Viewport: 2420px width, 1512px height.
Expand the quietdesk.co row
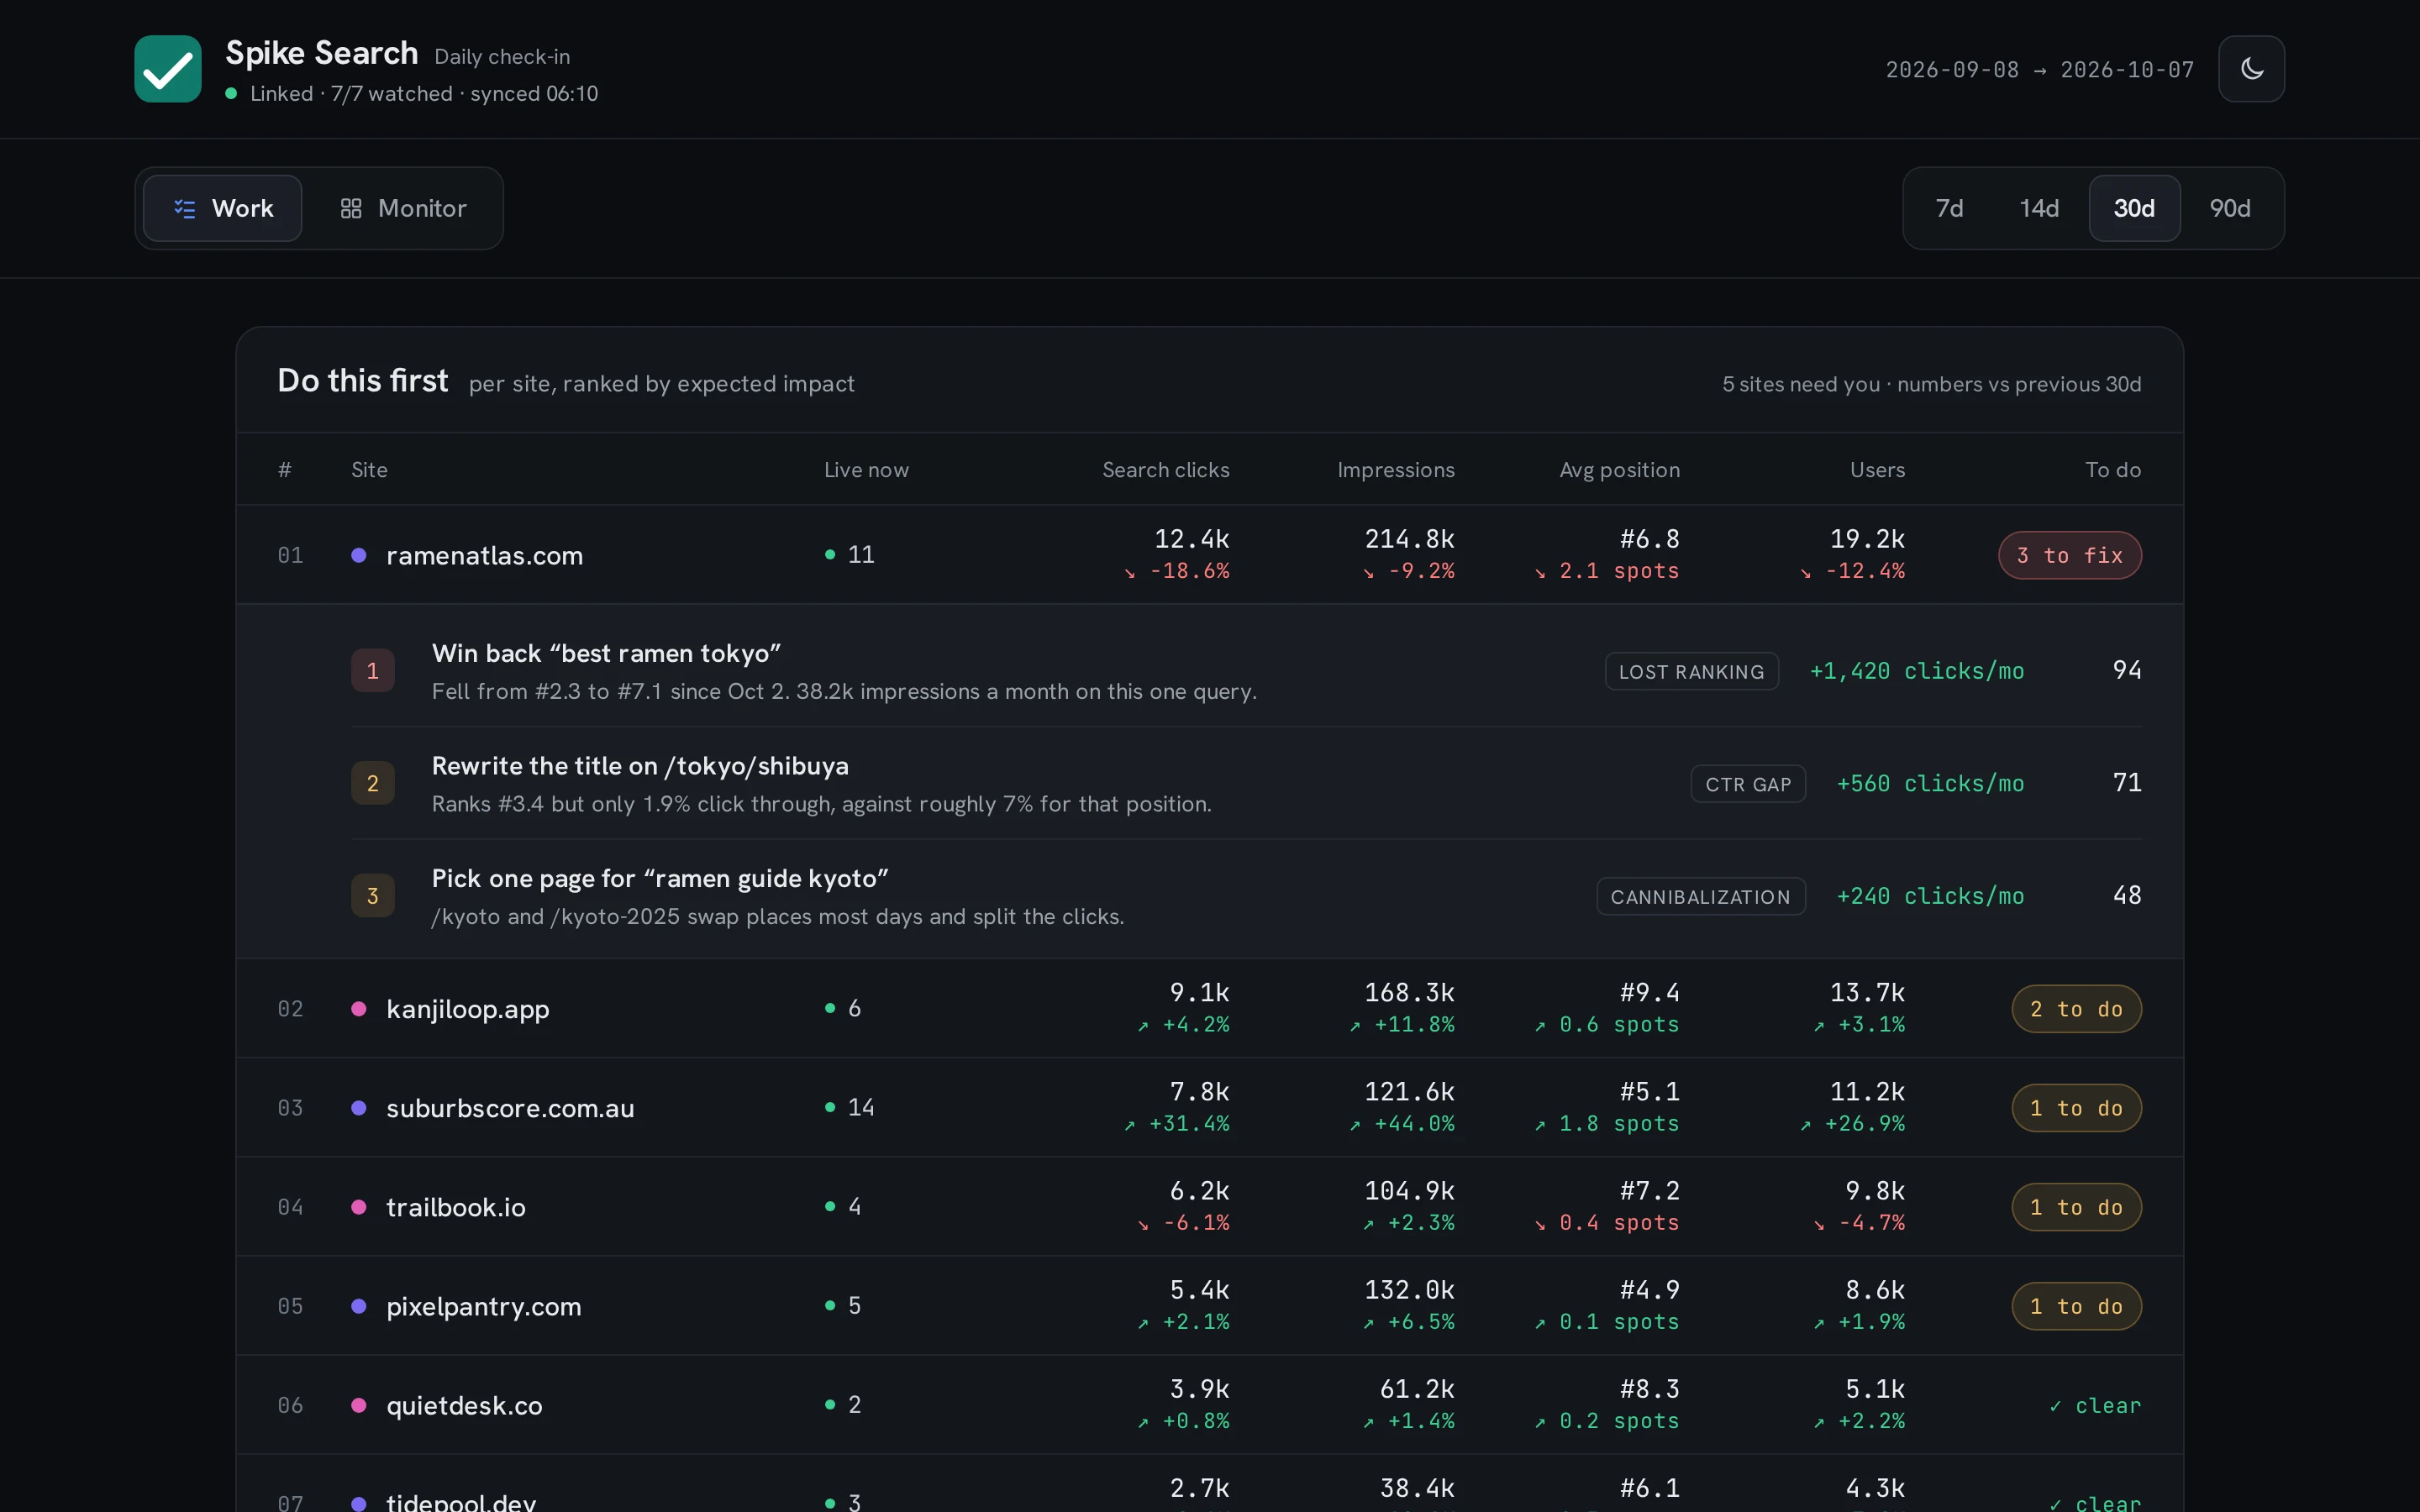click(1209, 1404)
